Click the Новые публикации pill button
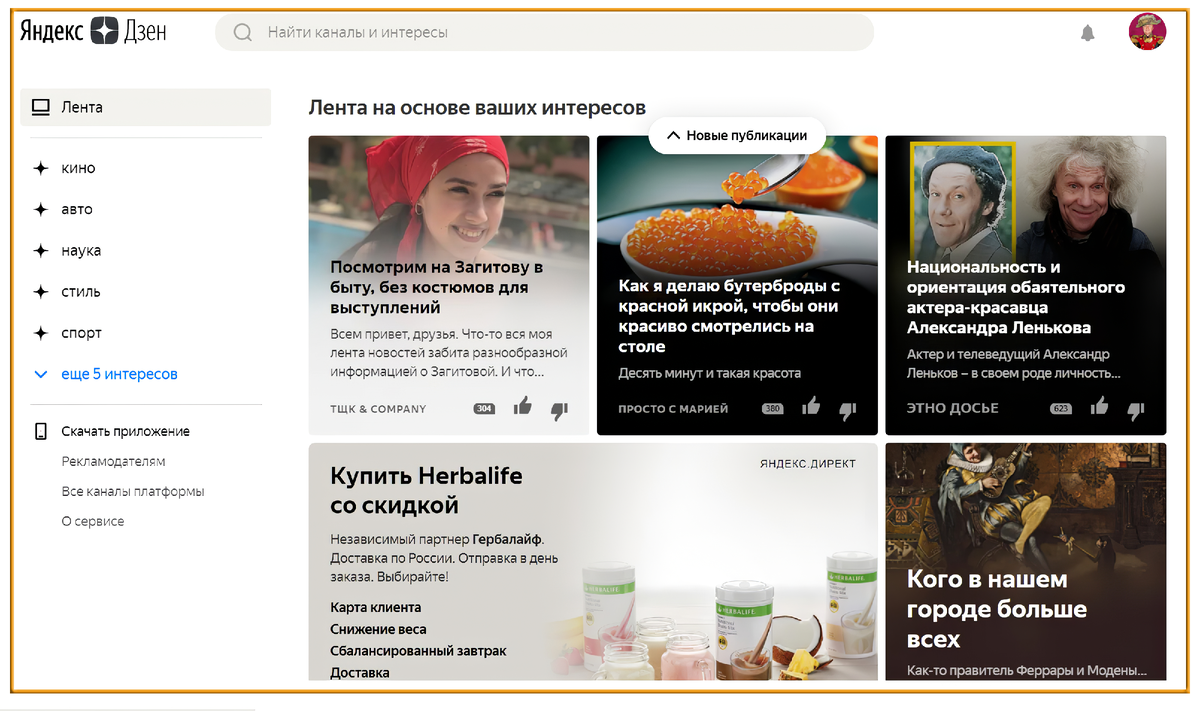1200x711 pixels. pos(737,135)
